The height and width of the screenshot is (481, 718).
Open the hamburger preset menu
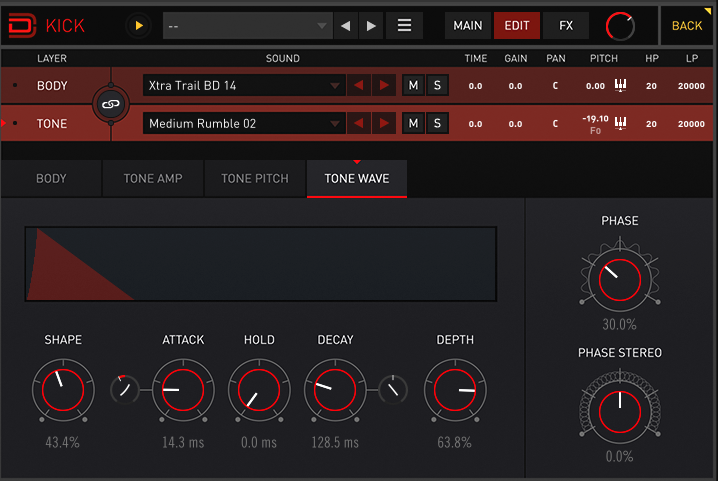coord(404,26)
